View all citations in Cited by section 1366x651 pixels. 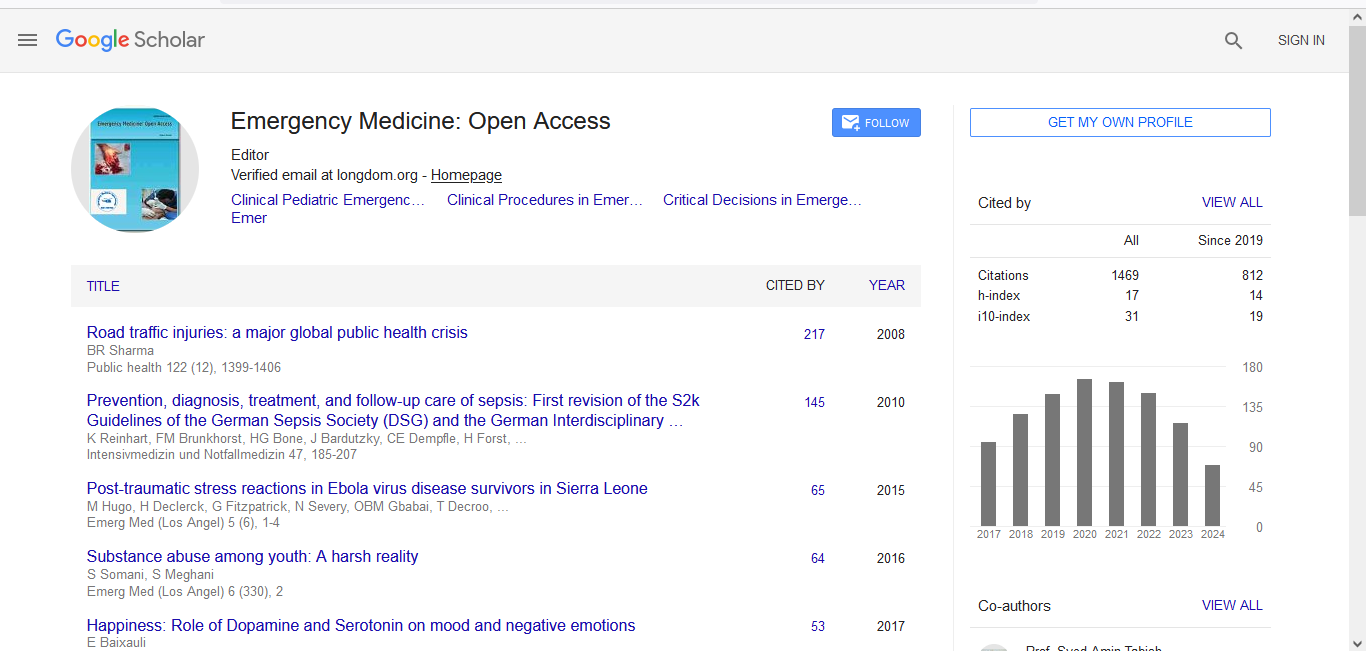coord(1232,203)
